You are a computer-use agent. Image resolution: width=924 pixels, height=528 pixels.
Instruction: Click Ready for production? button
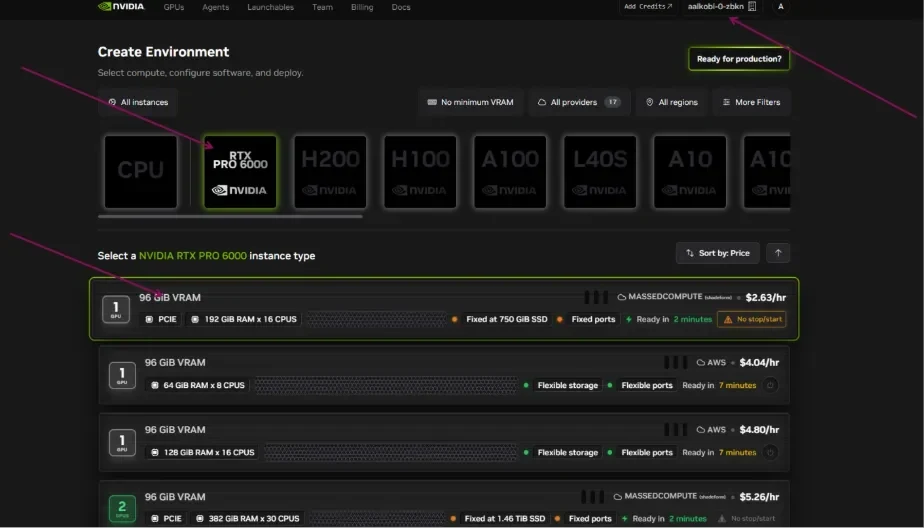click(739, 59)
